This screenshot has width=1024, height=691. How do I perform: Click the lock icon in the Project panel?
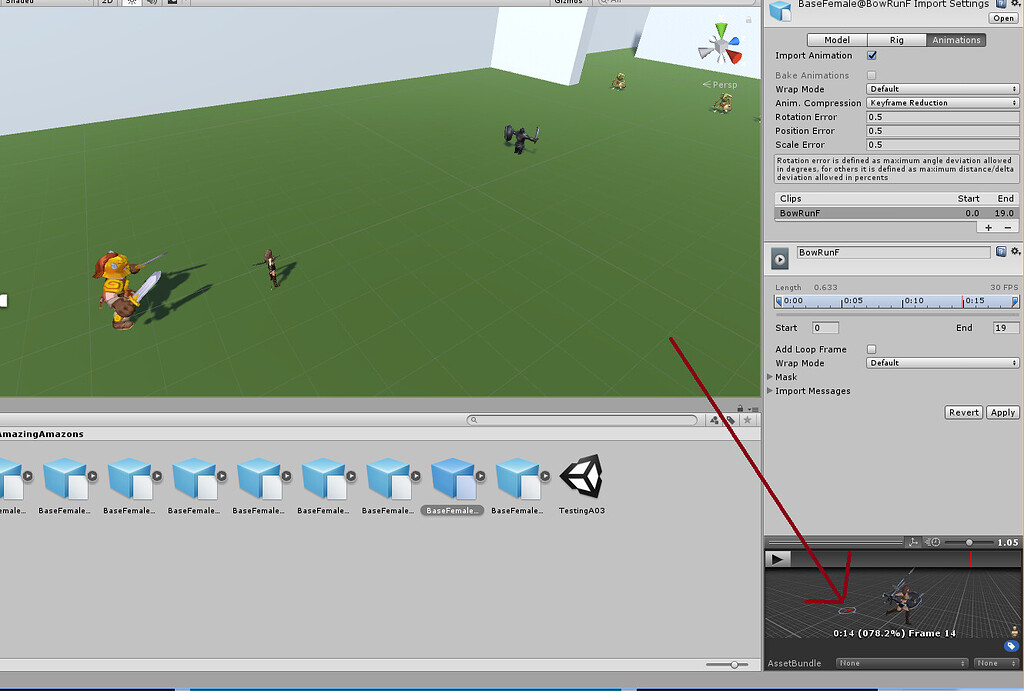click(738, 410)
